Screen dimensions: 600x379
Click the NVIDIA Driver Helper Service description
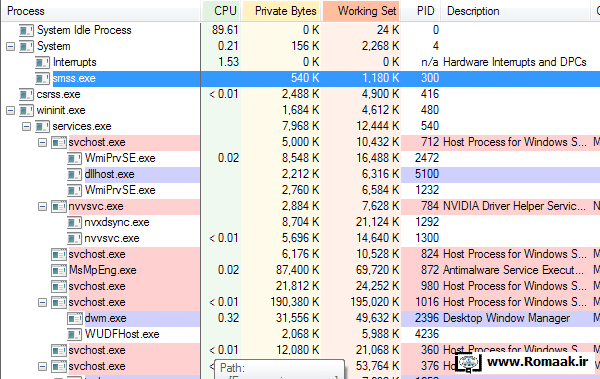(x=514, y=206)
